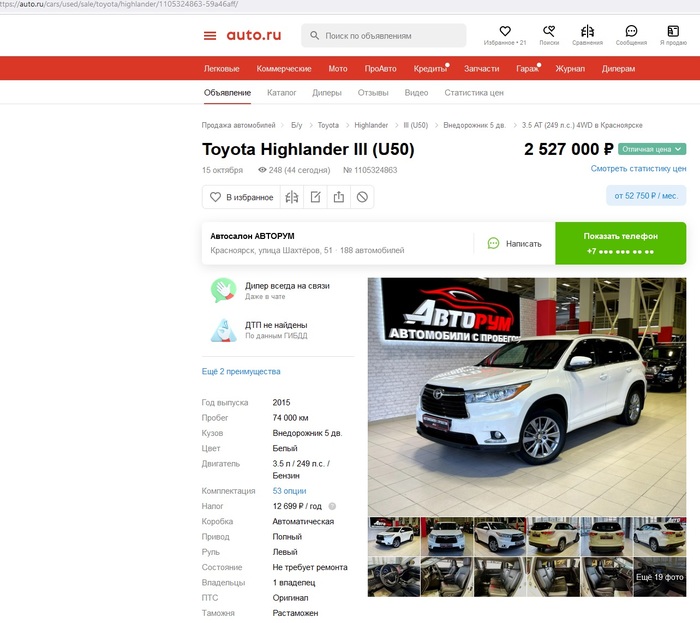The width and height of the screenshot is (700, 623).
Task: Open the 53 опции link
Action: 289,491
